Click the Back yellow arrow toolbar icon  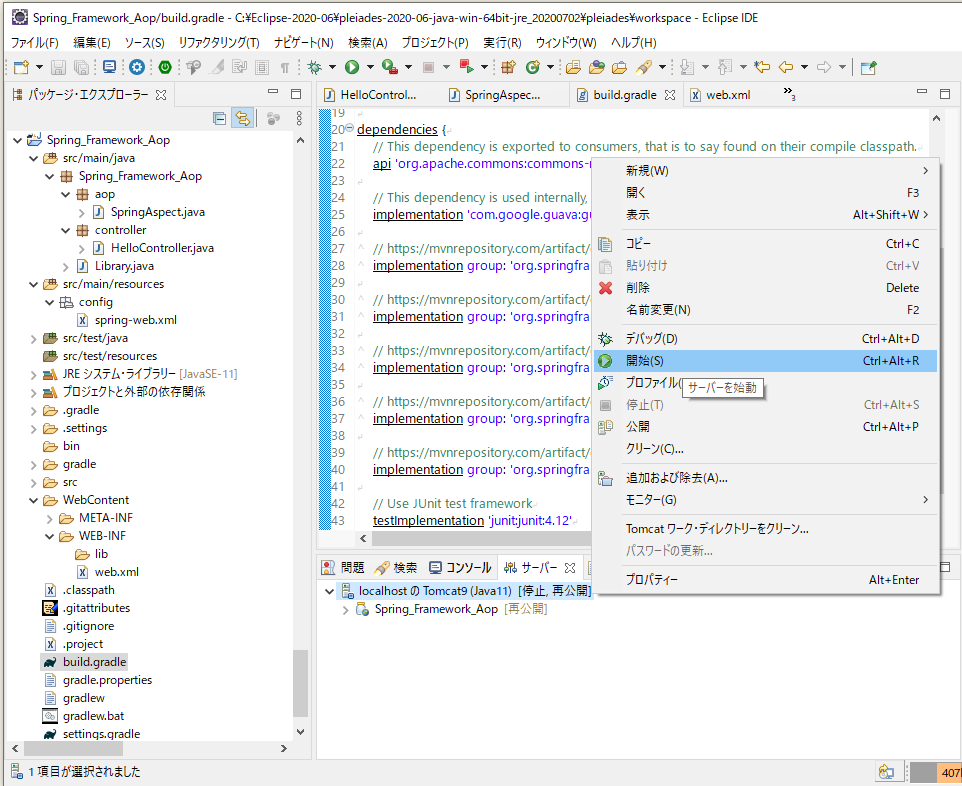pos(786,67)
